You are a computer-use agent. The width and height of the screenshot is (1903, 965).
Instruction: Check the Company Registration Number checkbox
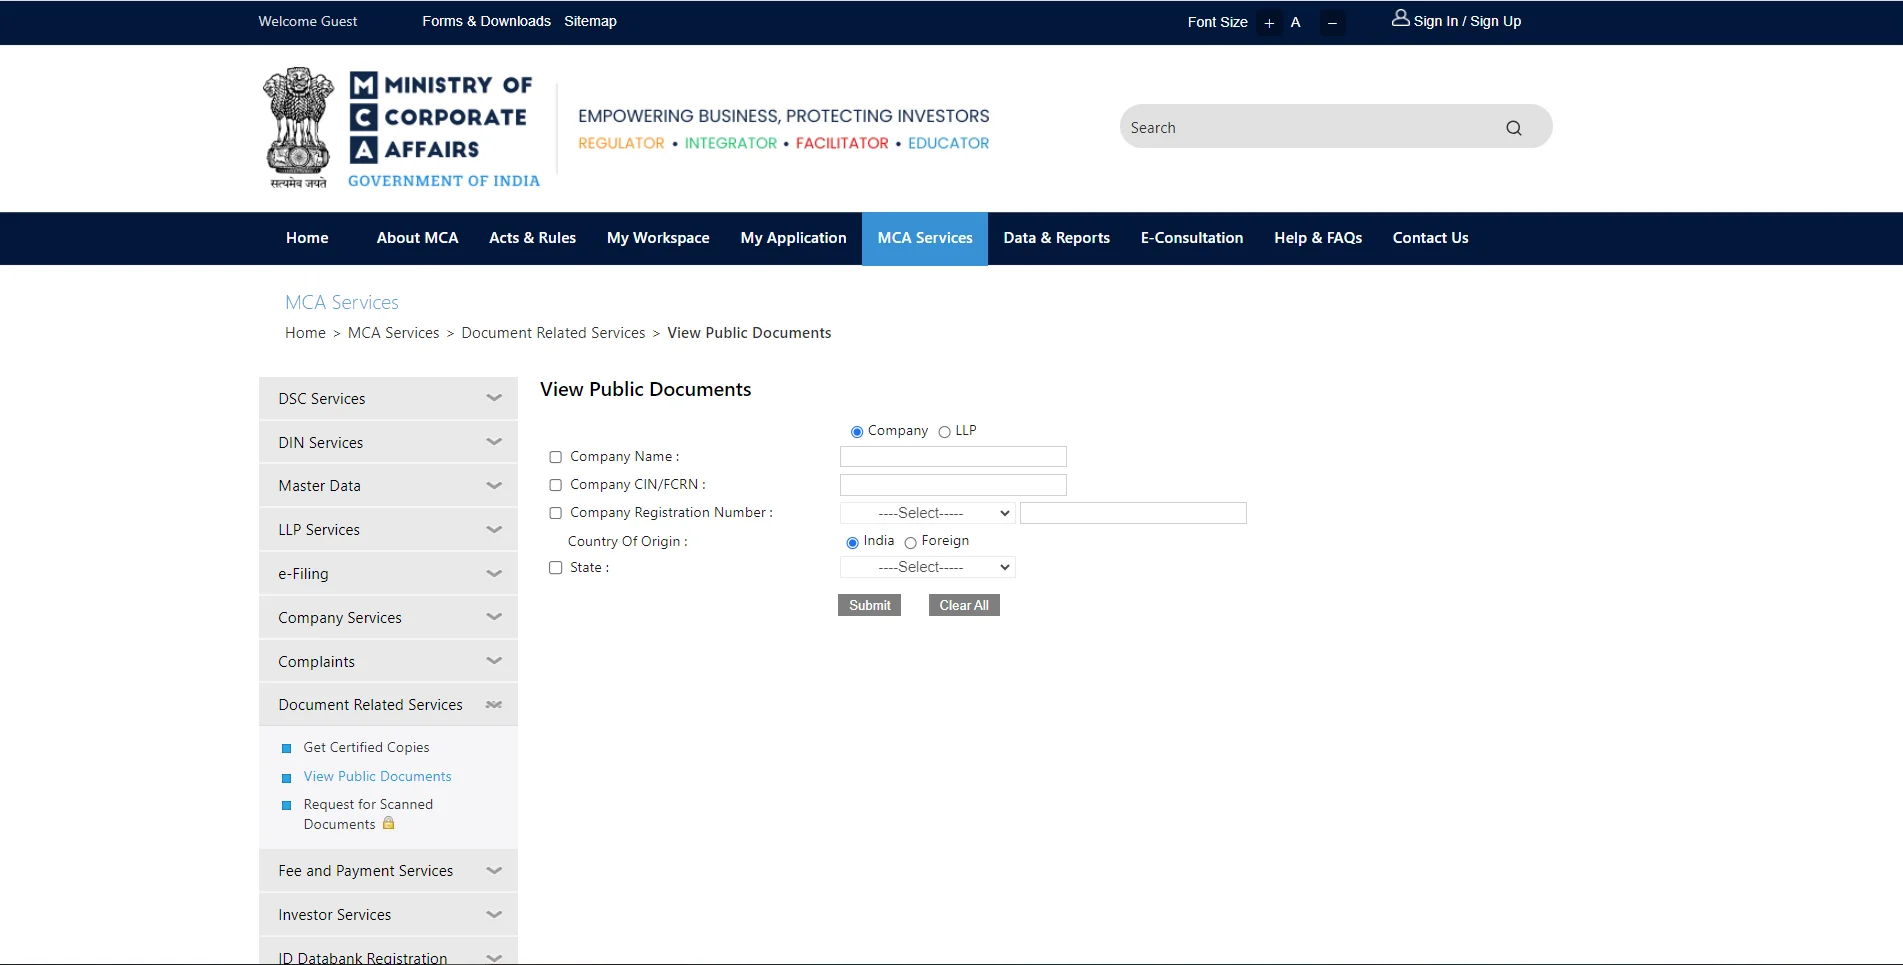pos(556,513)
